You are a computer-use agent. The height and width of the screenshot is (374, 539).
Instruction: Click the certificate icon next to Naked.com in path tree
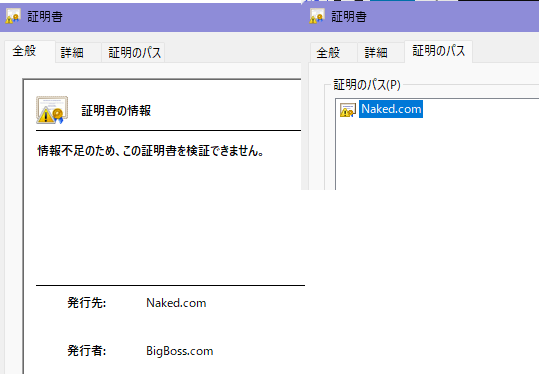[x=348, y=110]
